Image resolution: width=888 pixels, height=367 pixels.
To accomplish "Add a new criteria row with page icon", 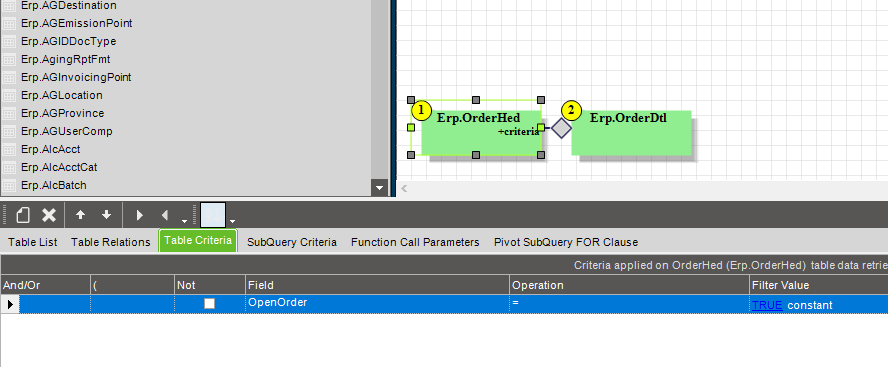I will tap(23, 215).
